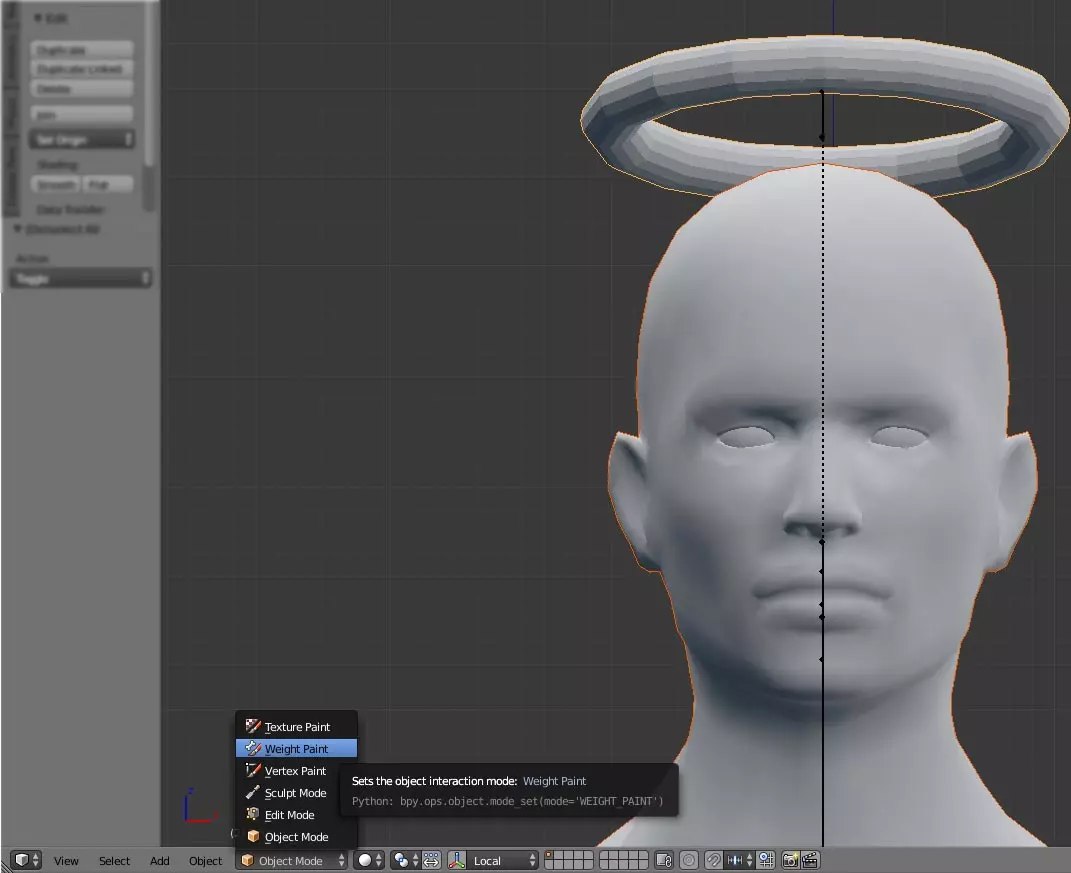Select Weight Paint from the mode list

click(x=296, y=749)
